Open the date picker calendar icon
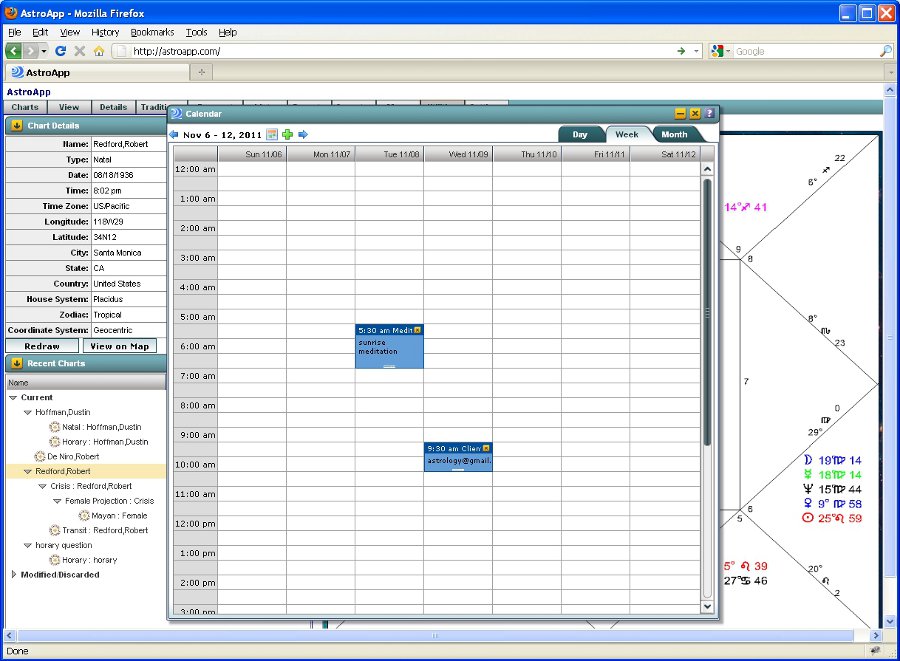The image size is (900, 661). 271,134
